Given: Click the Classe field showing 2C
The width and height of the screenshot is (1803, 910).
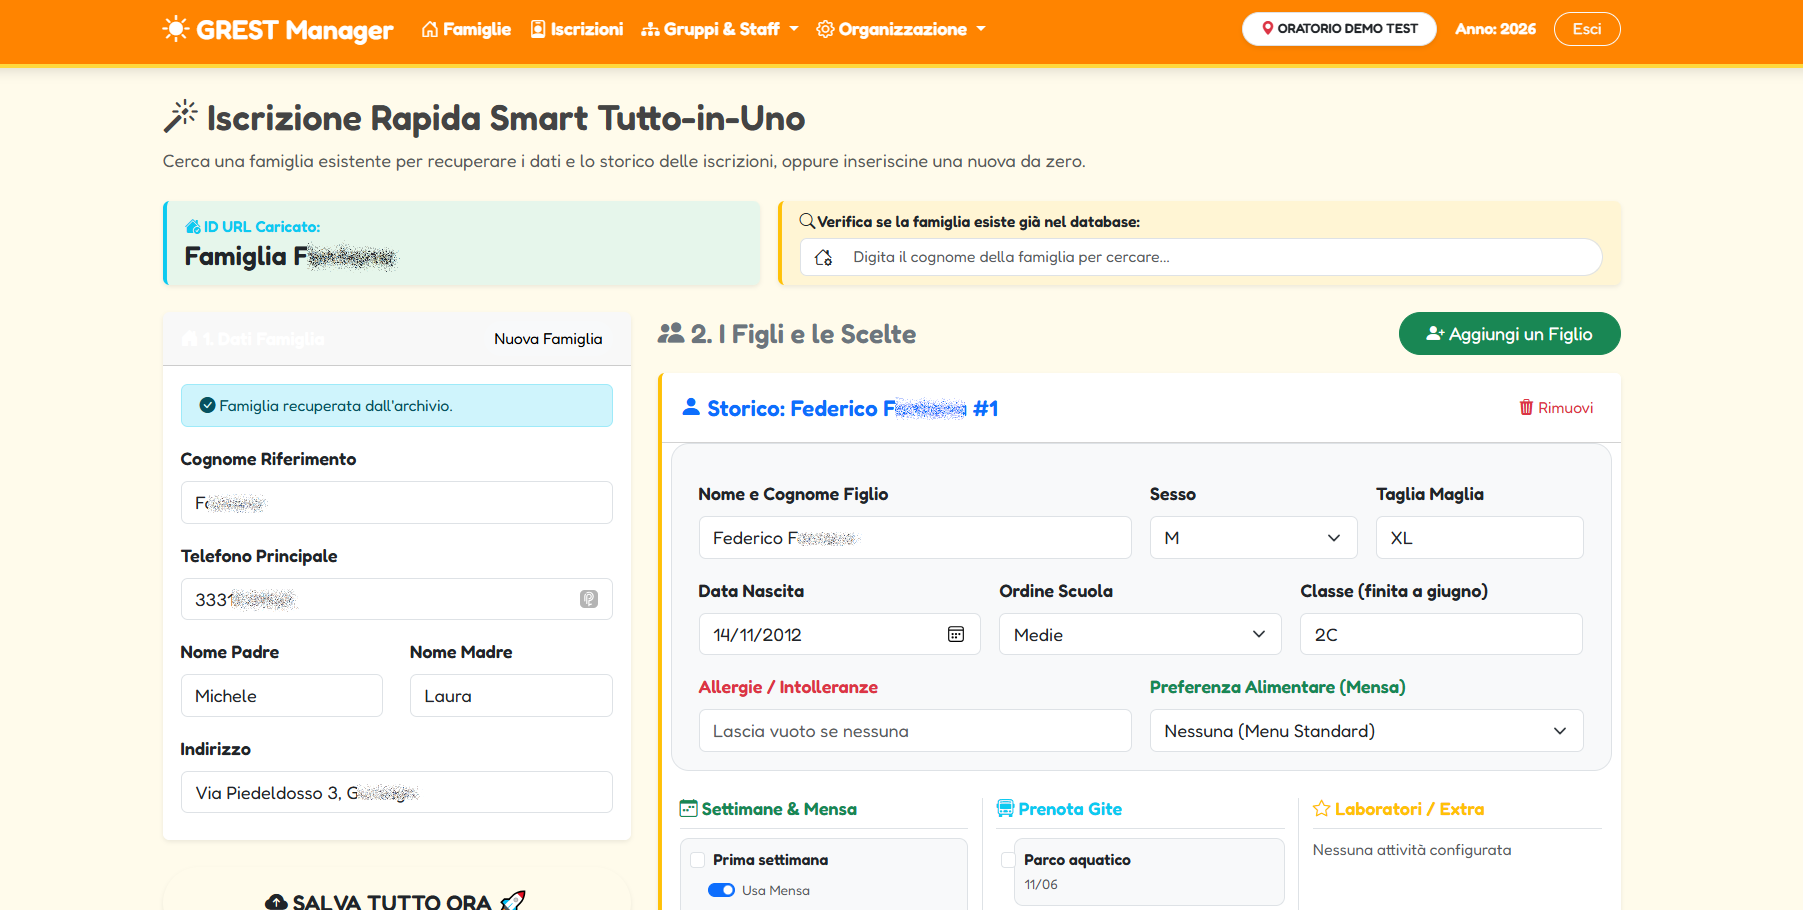Looking at the screenshot, I should [1441, 634].
